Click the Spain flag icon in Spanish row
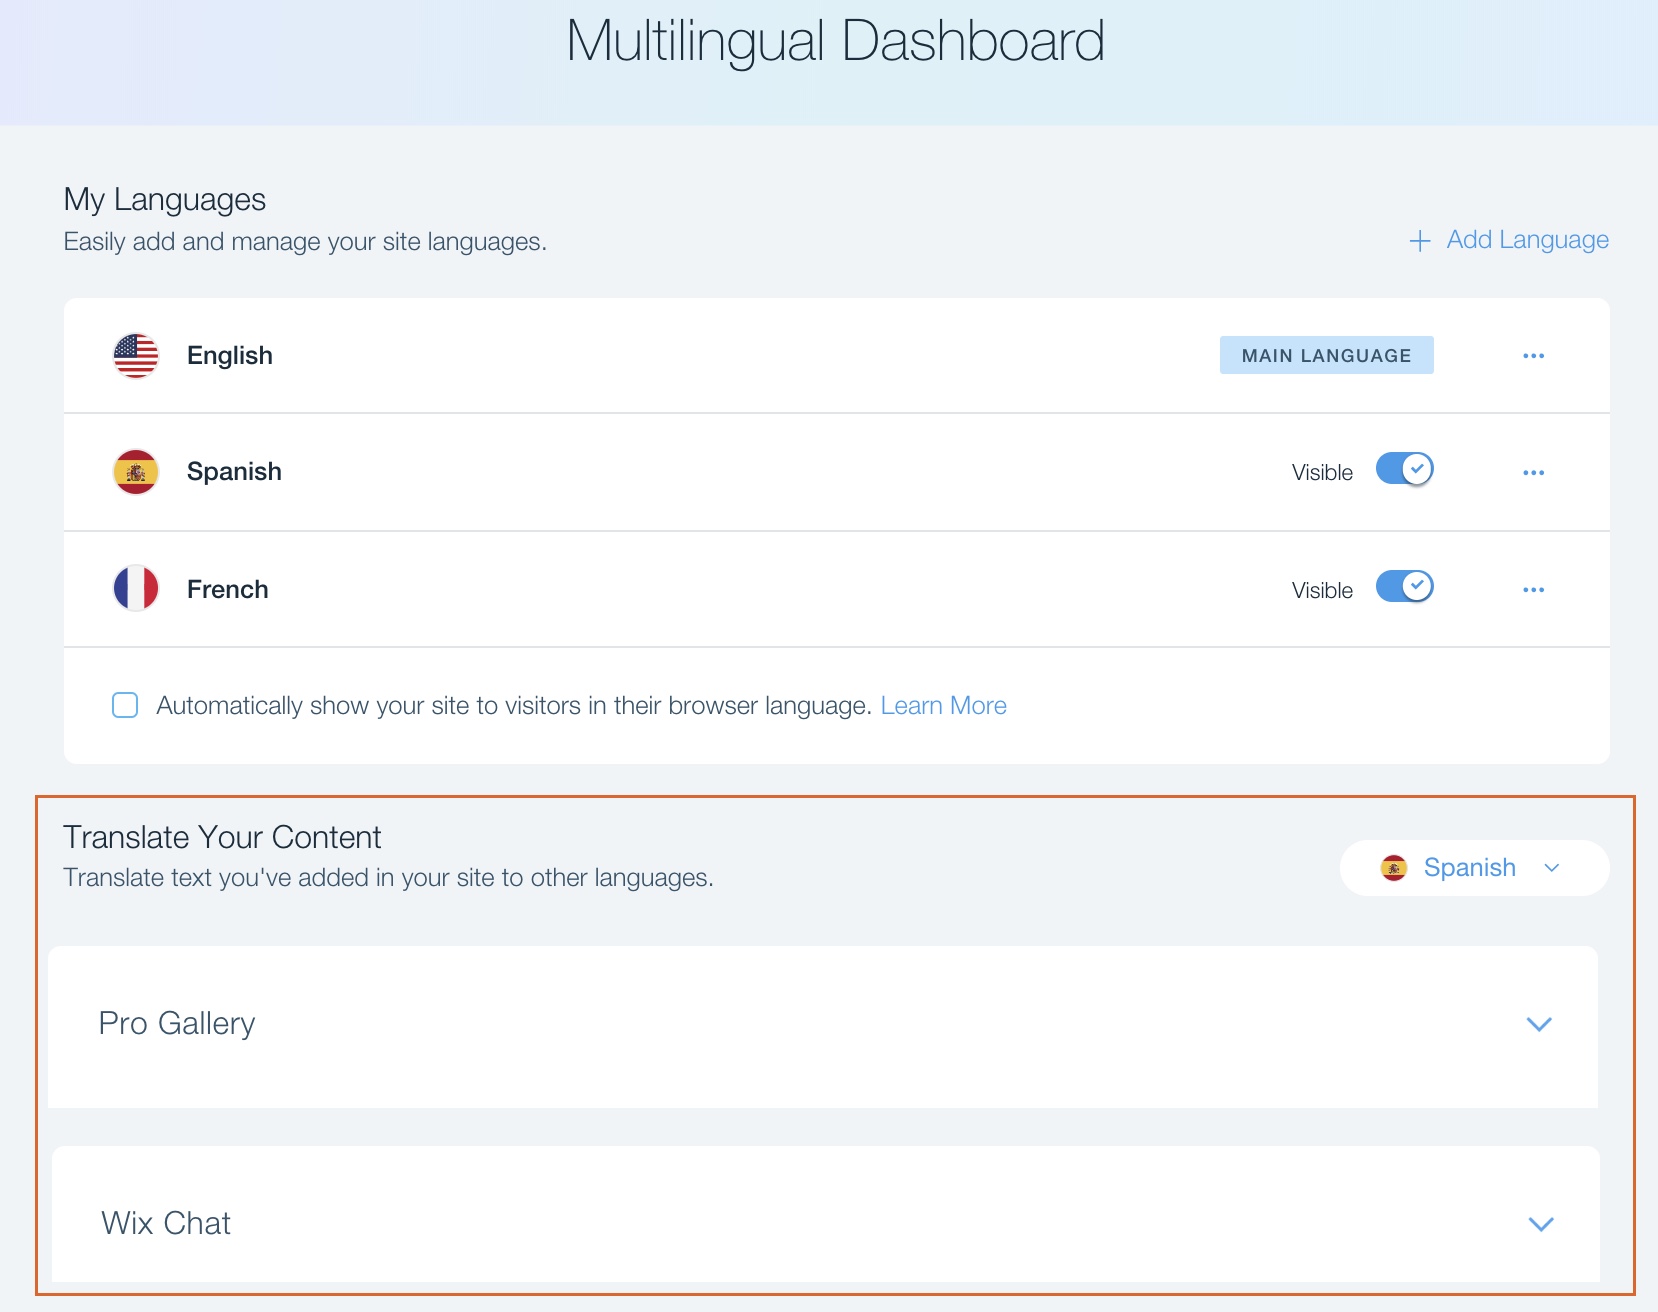Screen dimensions: 1658x1312 [x=136, y=472]
